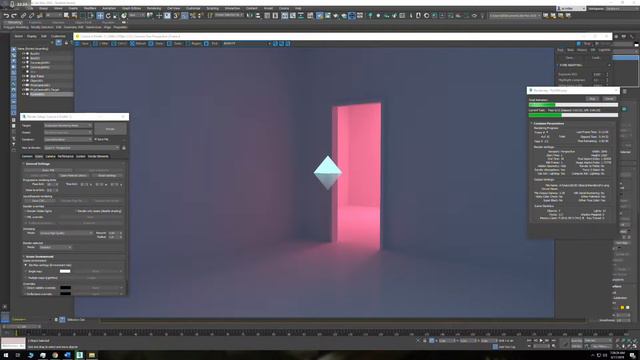Select Multiple maps (LightMix) radio option
Viewport: 640px width, 360px height.
pos(25,278)
